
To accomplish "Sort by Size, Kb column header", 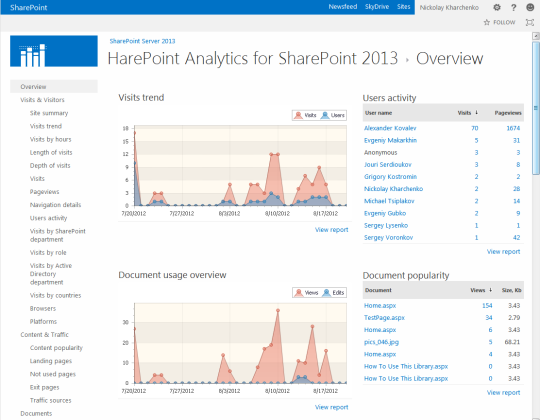I will [x=511, y=290].
